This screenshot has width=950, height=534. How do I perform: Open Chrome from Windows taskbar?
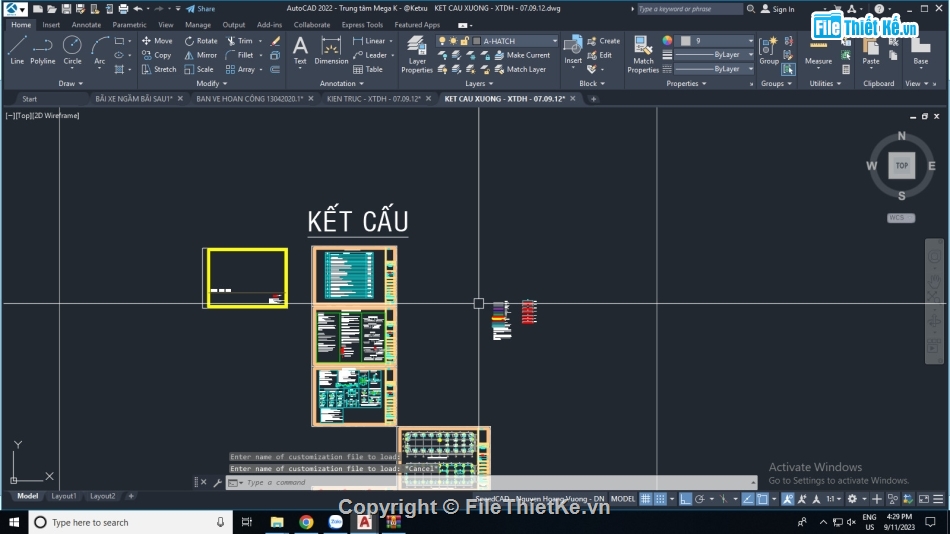(x=306, y=522)
